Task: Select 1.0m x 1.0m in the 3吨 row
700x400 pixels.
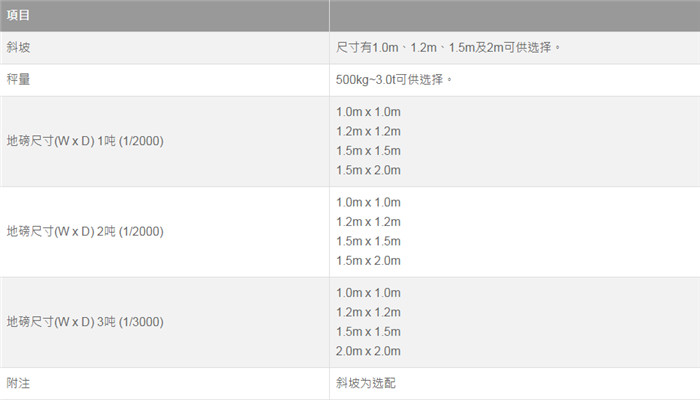Action: pos(369,292)
